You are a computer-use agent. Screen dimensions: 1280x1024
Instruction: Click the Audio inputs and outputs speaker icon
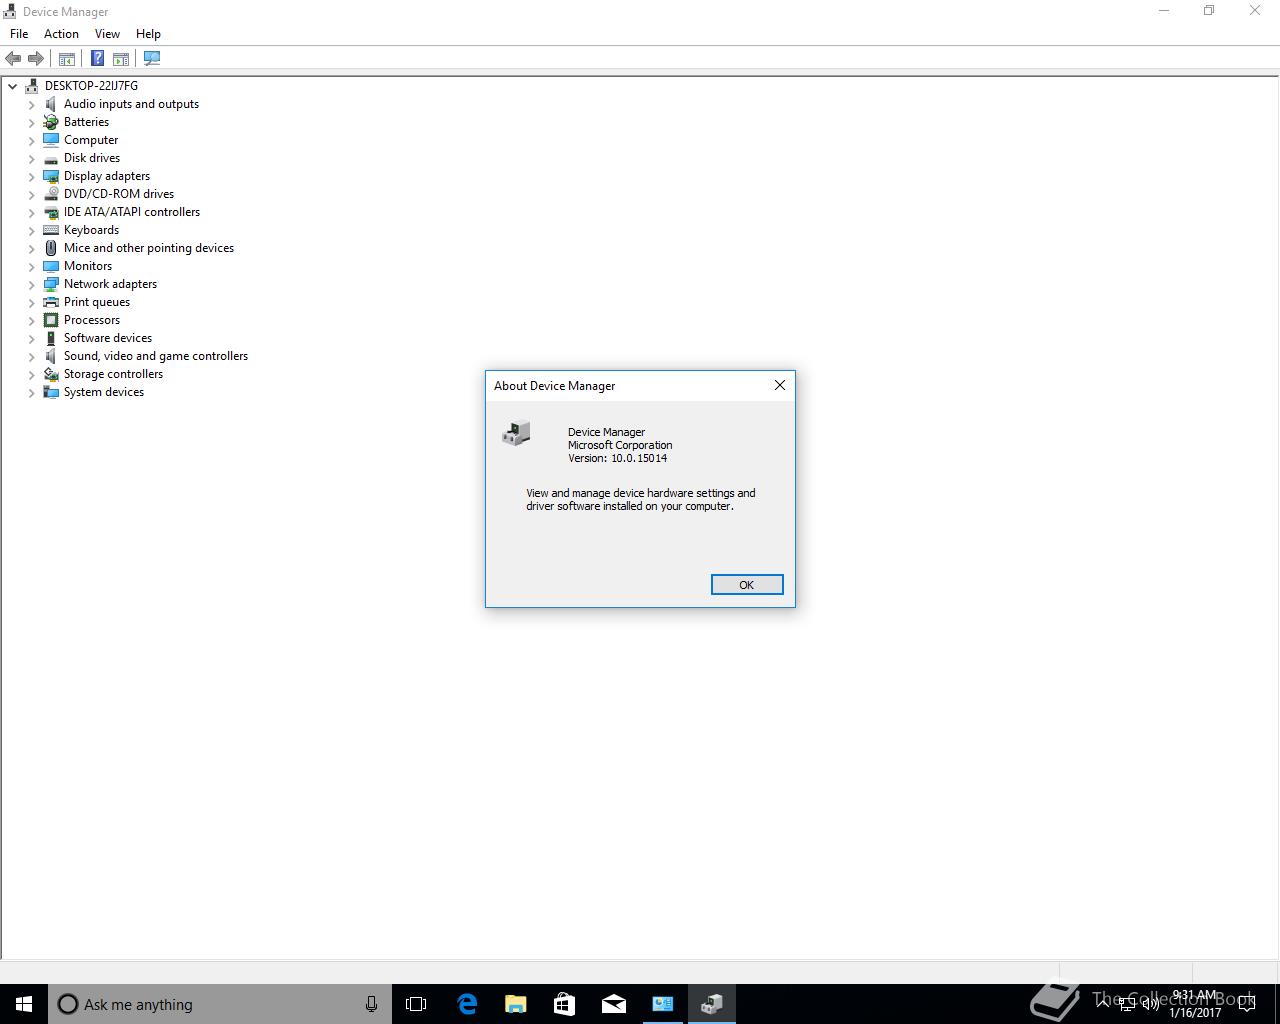point(51,104)
